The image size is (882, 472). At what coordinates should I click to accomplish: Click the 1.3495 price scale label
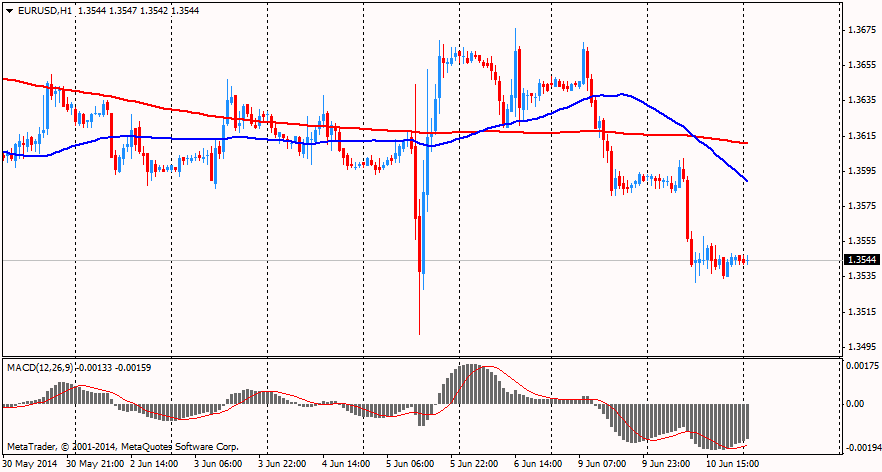860,347
